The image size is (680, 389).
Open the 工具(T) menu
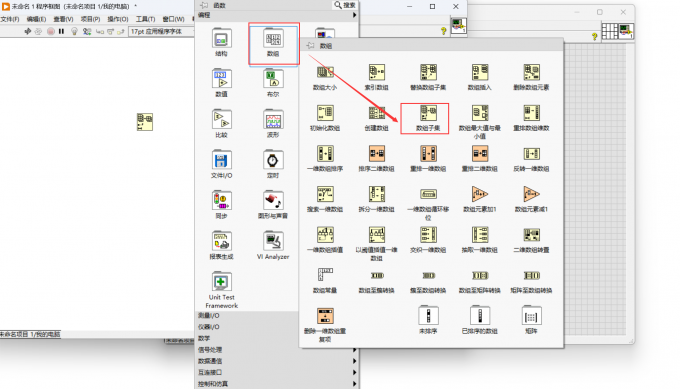[x=145, y=19]
